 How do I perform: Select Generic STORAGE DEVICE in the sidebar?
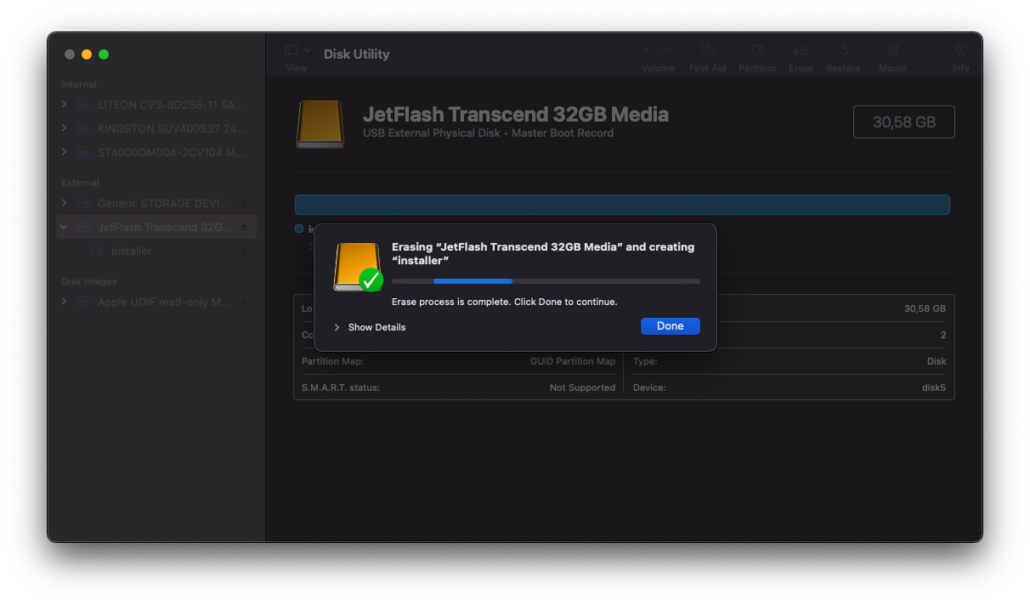pyautogui.click(x=156, y=204)
